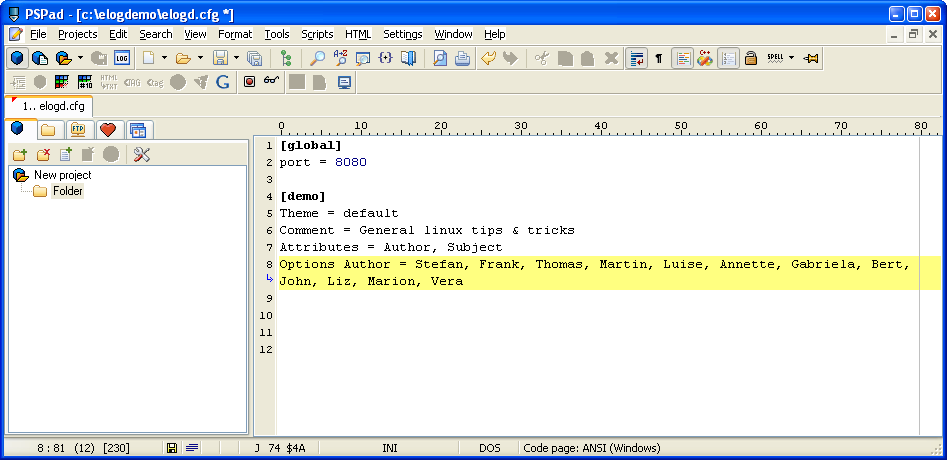This screenshot has height=460, width=947.
Task: Toggle SPELL check button
Action: coord(775,59)
